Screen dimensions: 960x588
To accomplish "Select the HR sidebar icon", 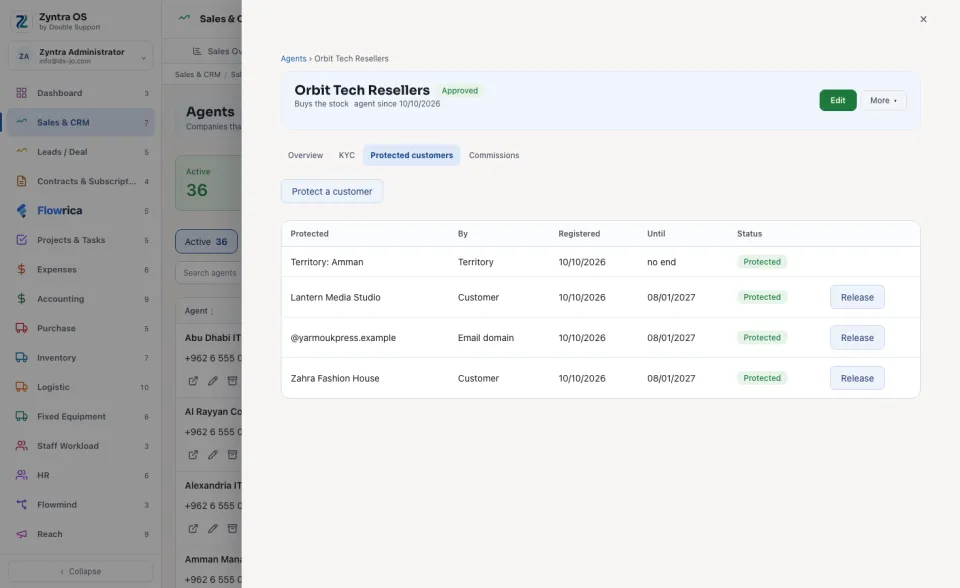I will [x=21, y=475].
